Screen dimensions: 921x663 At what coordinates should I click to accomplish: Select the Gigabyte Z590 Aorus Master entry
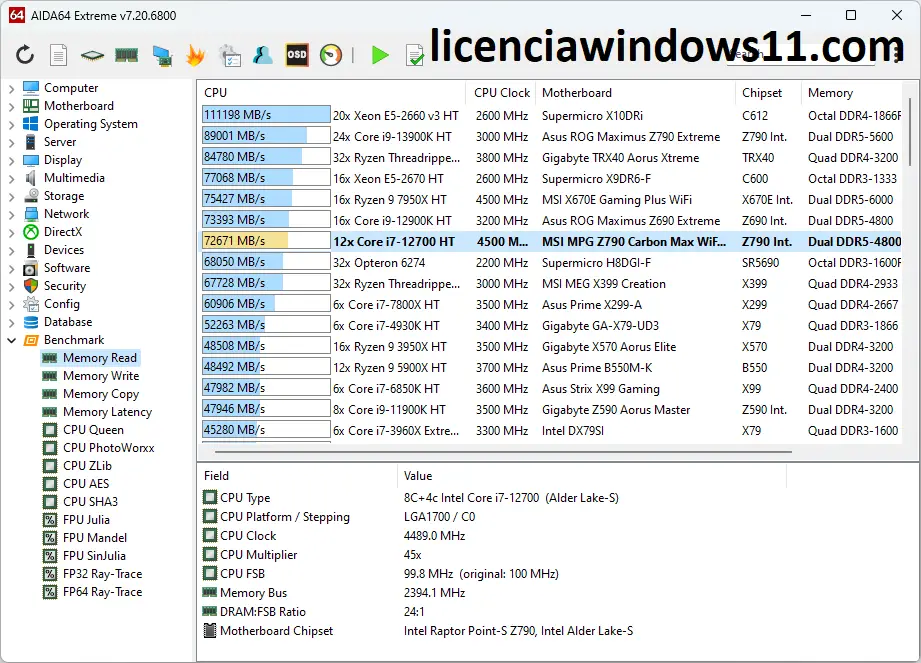point(616,410)
